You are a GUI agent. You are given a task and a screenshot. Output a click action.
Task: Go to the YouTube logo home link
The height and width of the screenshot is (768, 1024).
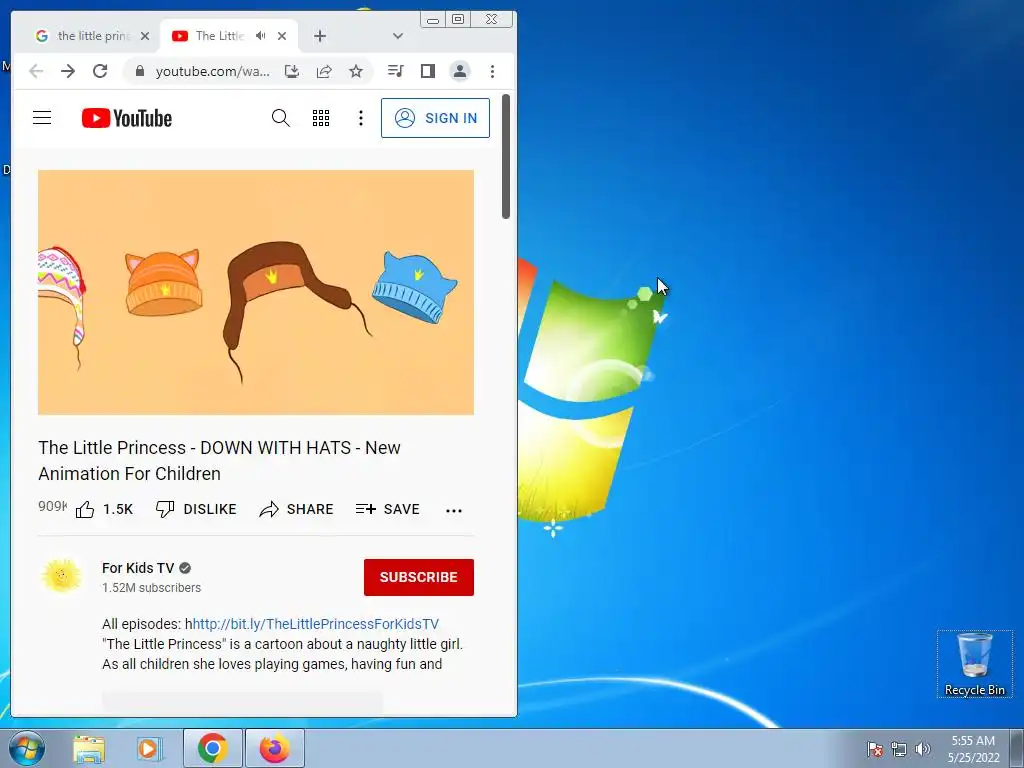(127, 118)
